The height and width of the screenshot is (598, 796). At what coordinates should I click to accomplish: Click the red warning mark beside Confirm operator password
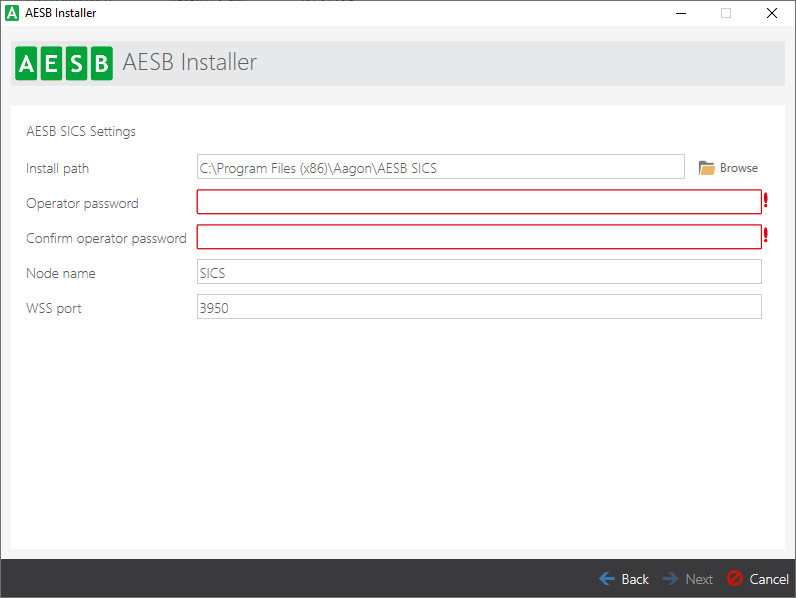[766, 236]
